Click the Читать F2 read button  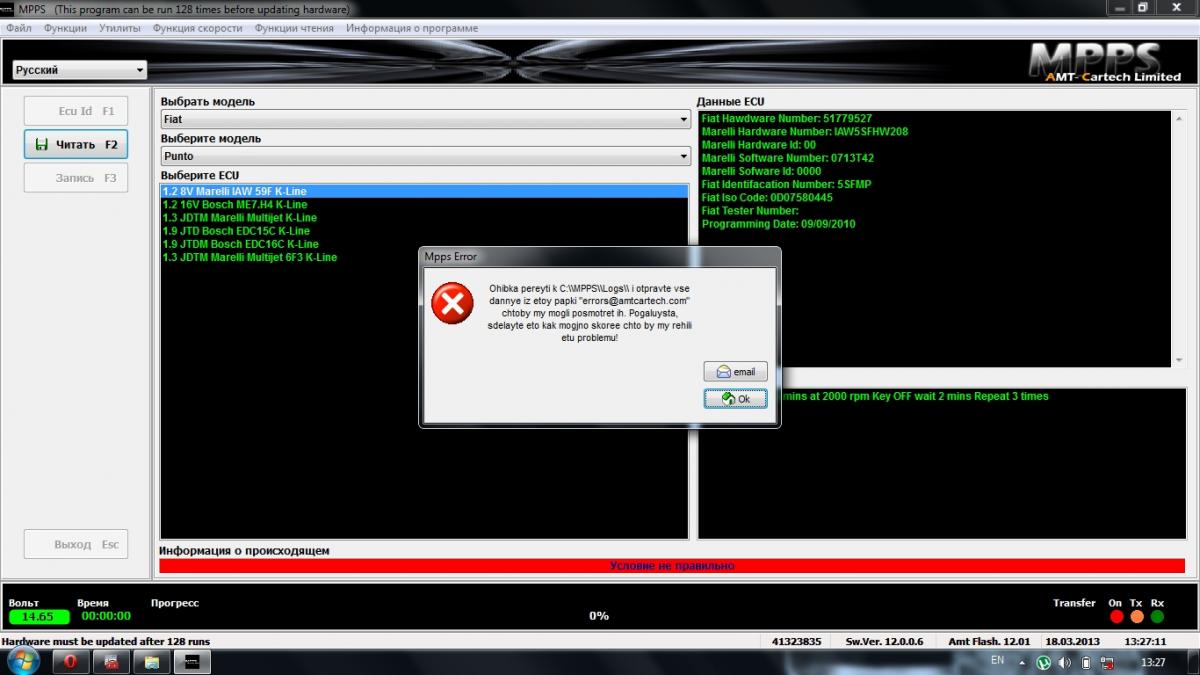click(76, 144)
